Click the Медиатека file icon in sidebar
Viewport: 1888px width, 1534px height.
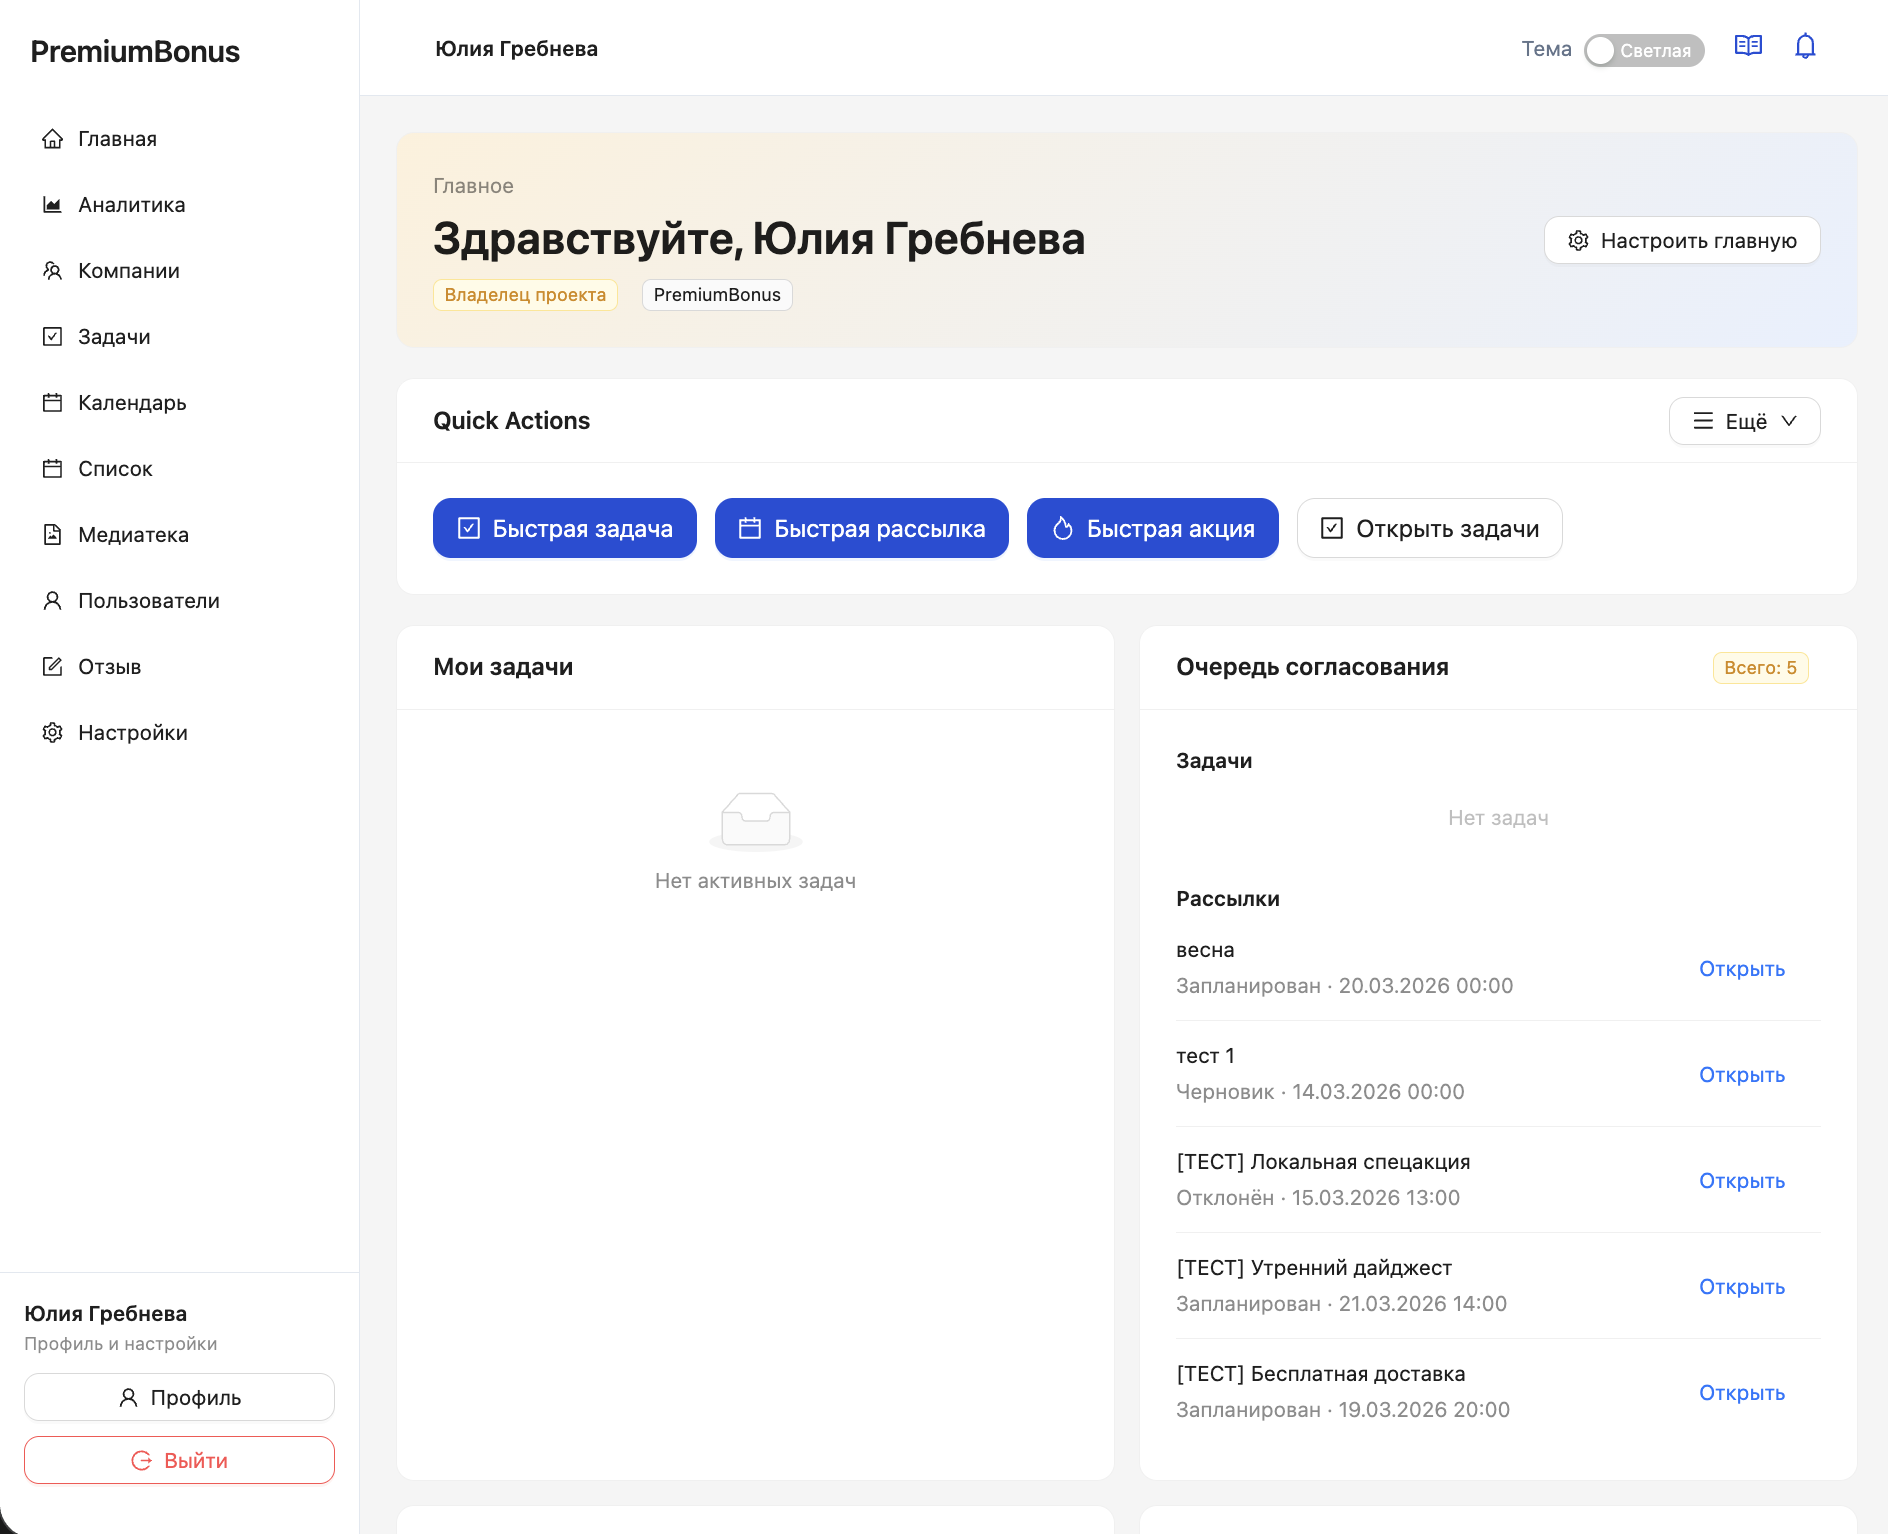[52, 535]
